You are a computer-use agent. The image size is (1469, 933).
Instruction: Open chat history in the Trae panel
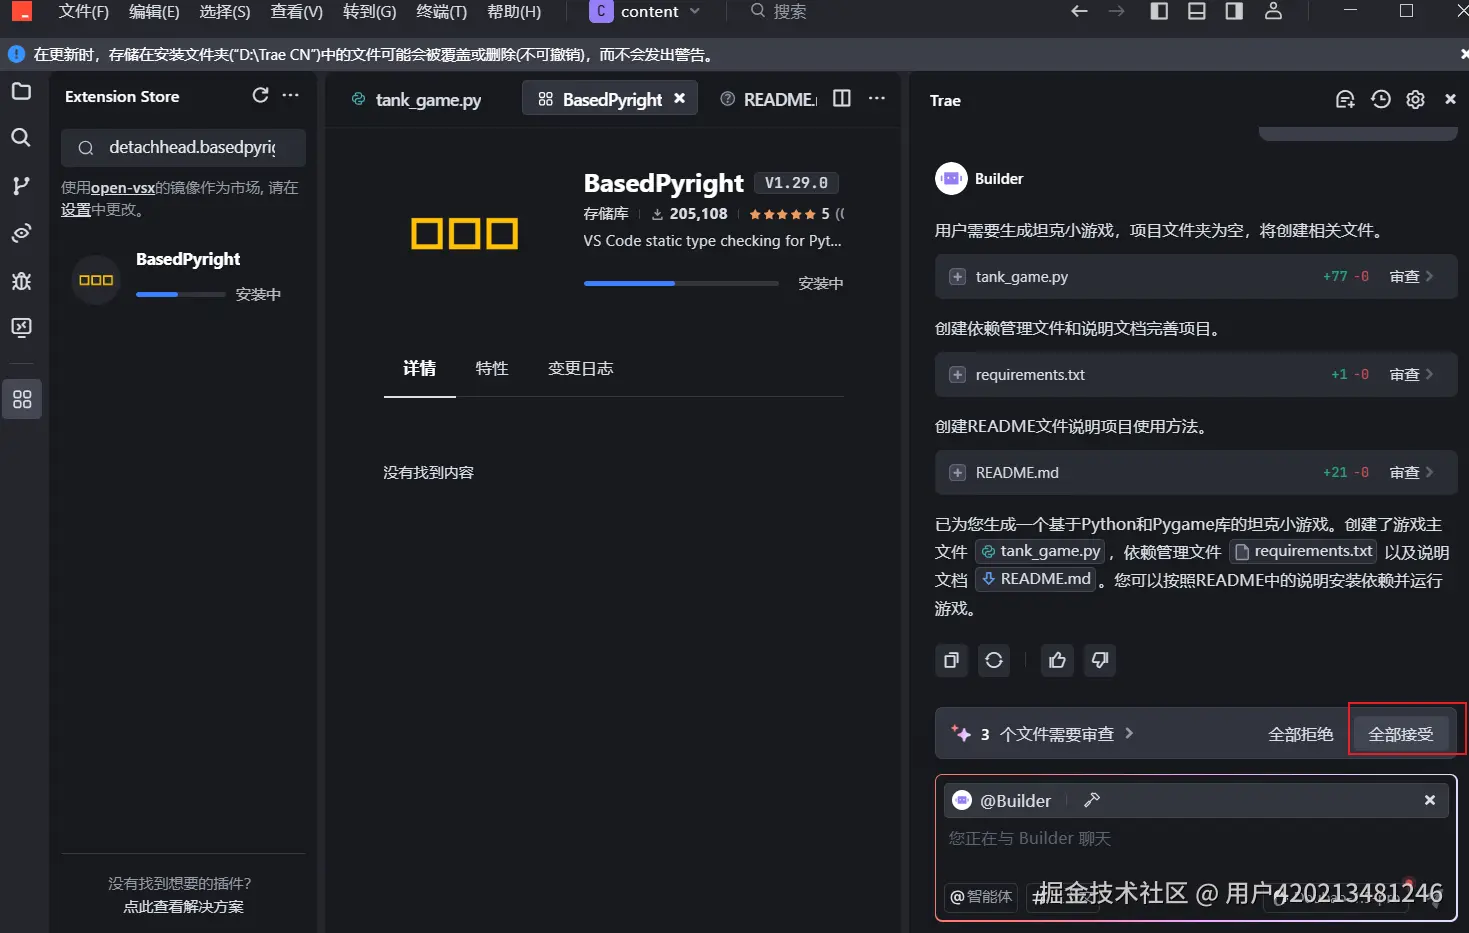coord(1381,99)
